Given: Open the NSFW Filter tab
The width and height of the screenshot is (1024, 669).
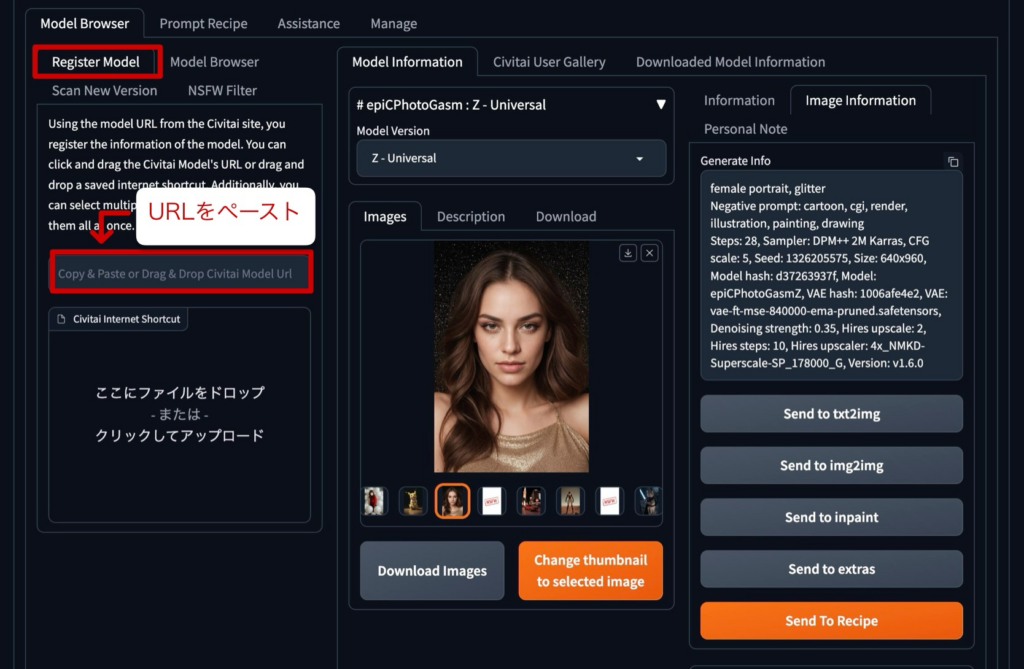Looking at the screenshot, I should point(222,90).
